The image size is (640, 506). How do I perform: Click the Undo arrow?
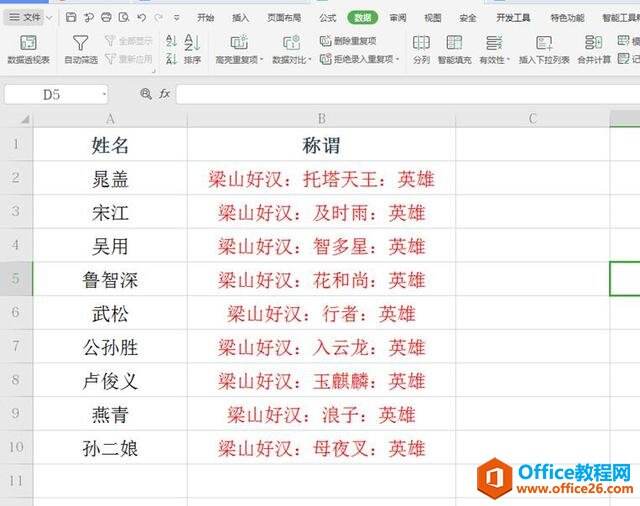click(x=141, y=17)
